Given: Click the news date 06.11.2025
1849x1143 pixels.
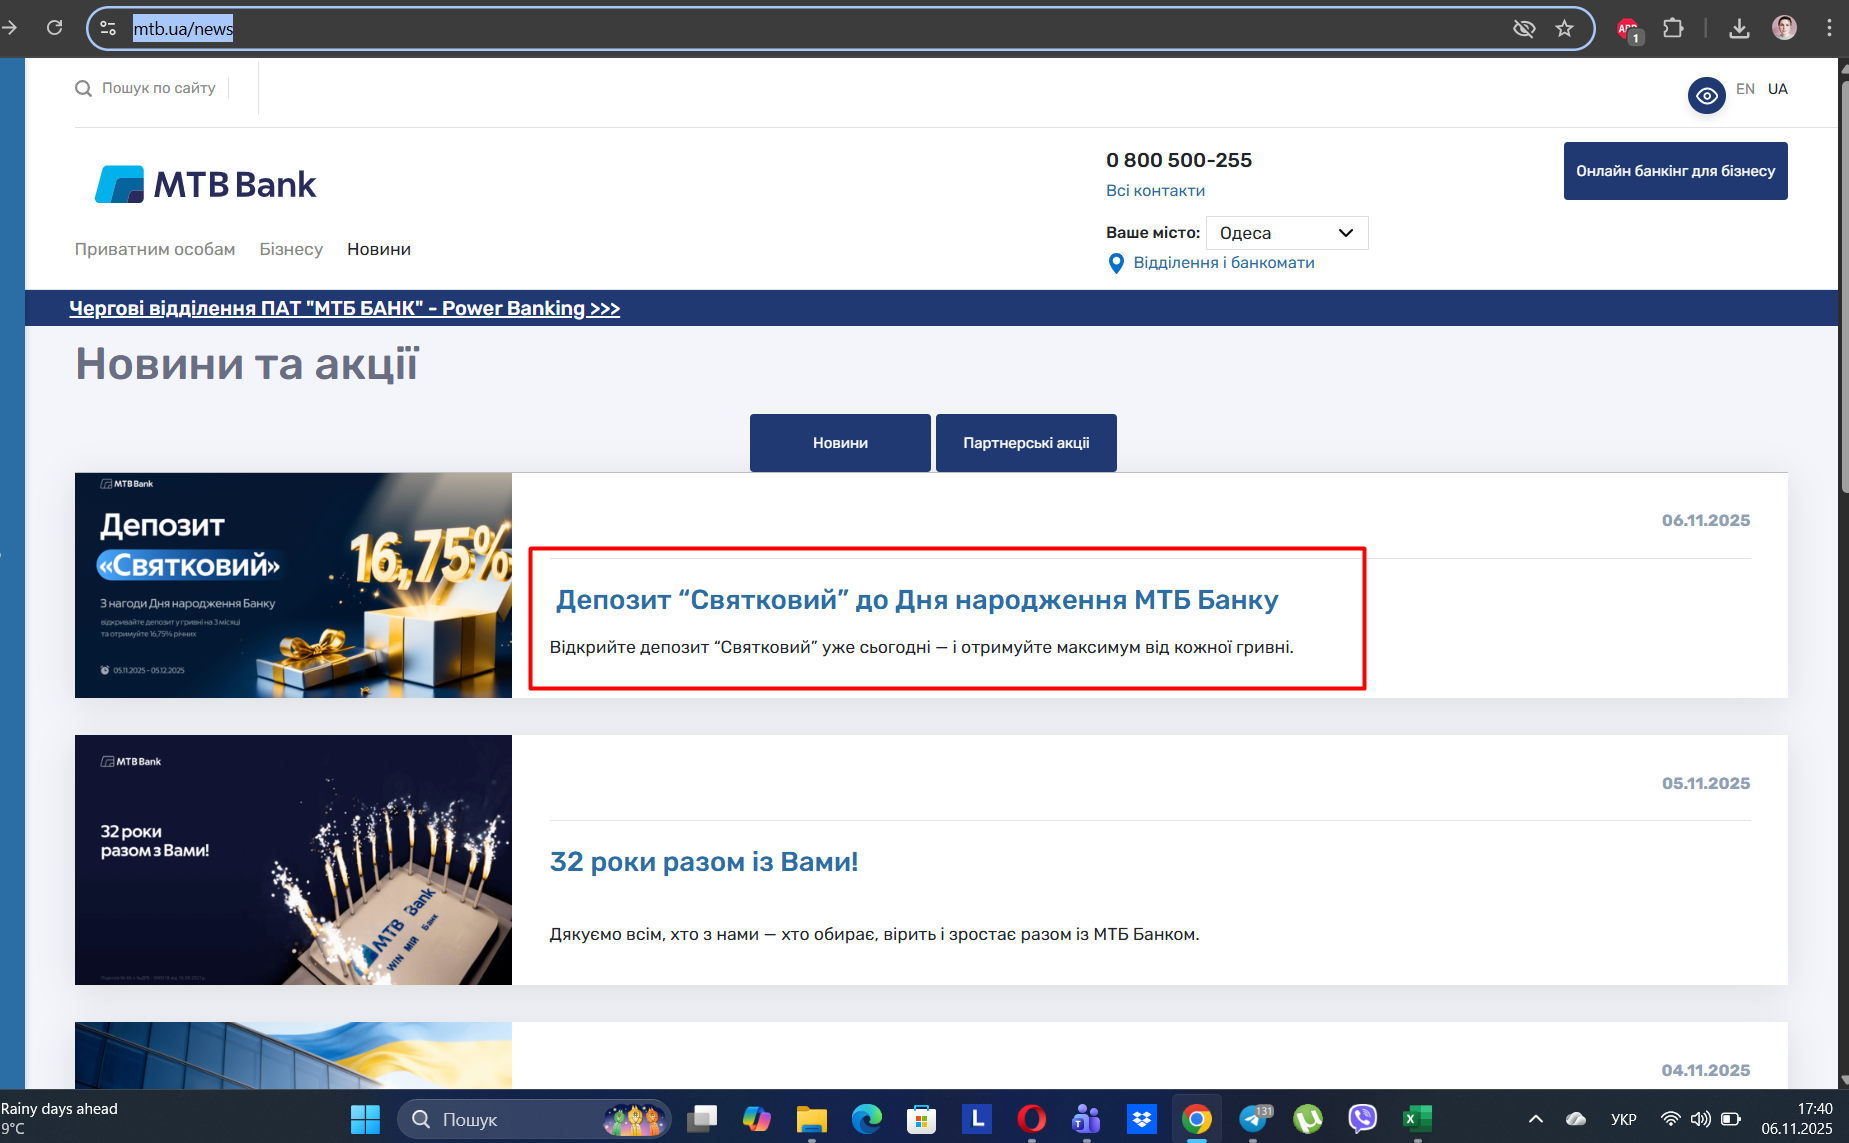Looking at the screenshot, I should 1706,520.
